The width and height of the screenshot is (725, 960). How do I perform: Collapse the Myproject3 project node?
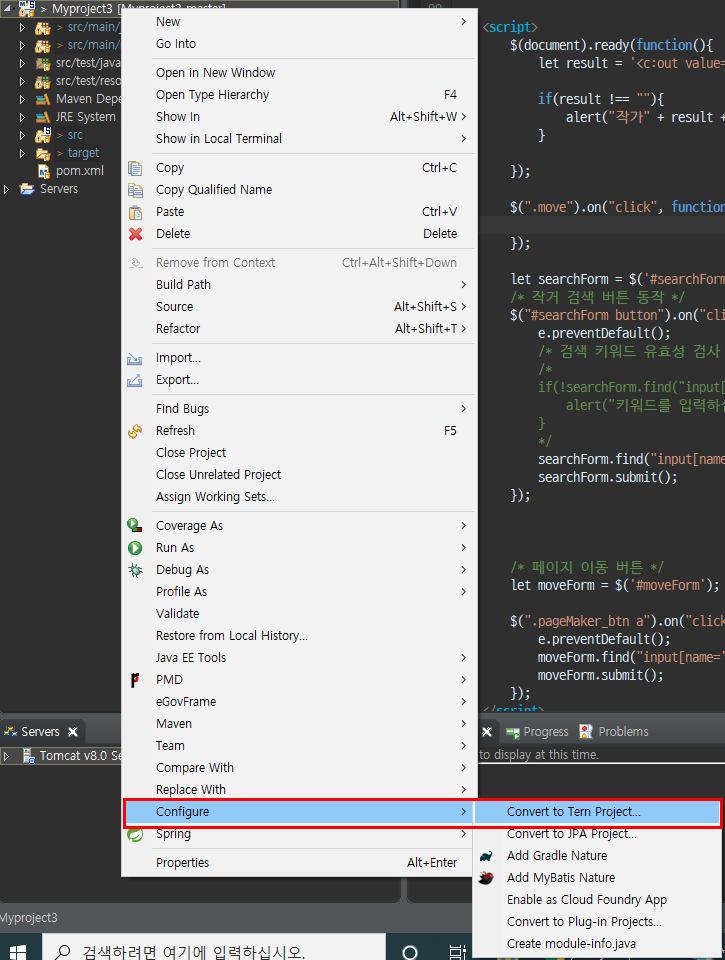click(x=7, y=9)
